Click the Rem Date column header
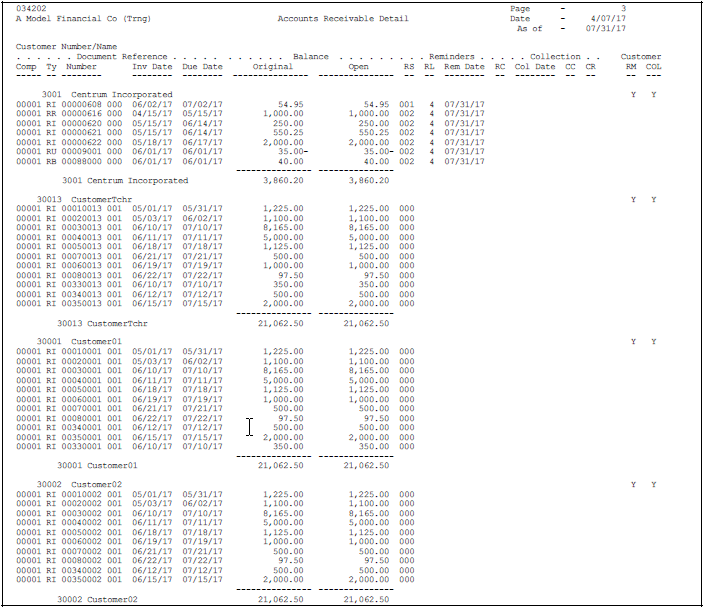 (464, 67)
